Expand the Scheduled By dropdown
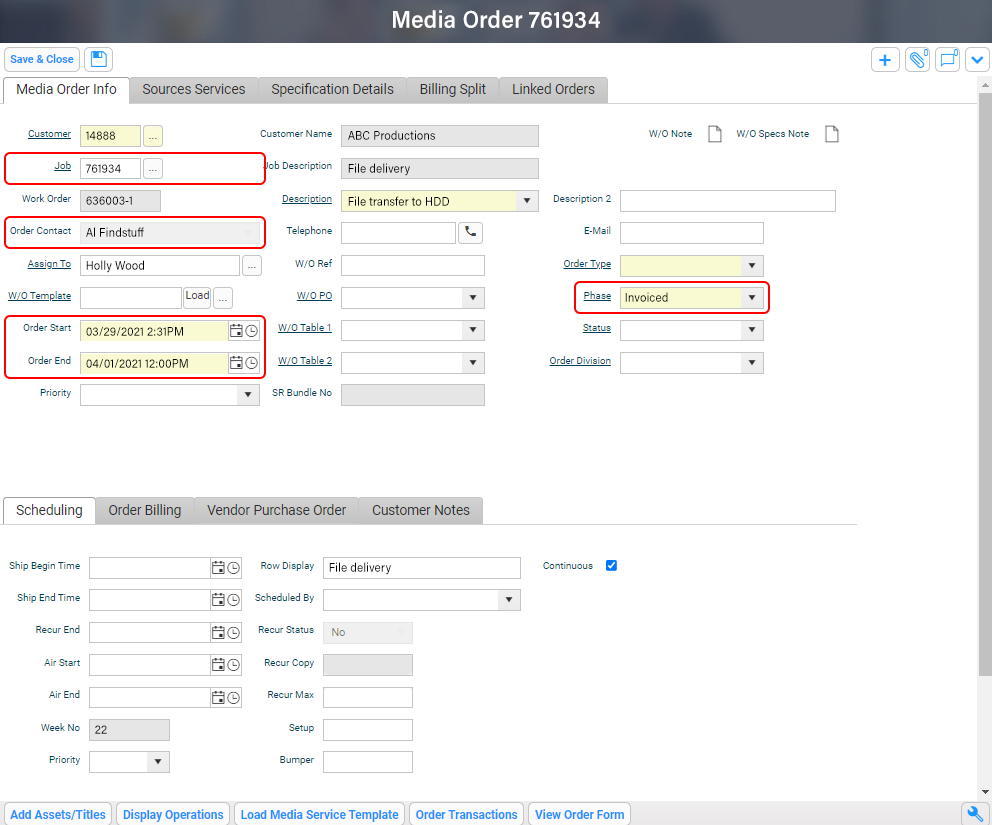The image size is (992, 825). (508, 599)
